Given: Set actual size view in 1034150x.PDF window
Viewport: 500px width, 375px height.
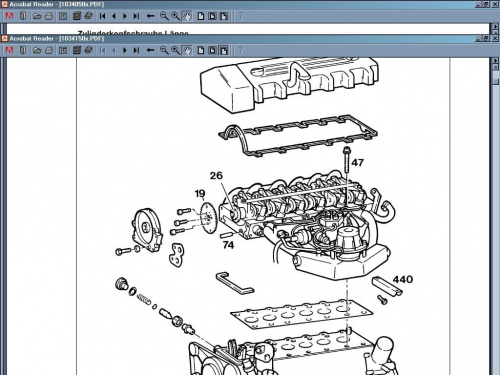Looking at the screenshot, I should [x=201, y=50].
